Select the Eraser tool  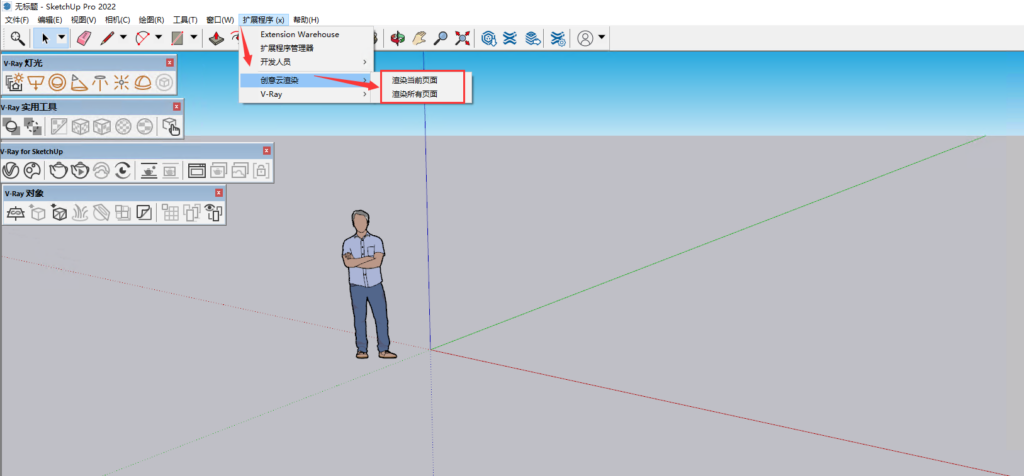pyautogui.click(x=84, y=38)
